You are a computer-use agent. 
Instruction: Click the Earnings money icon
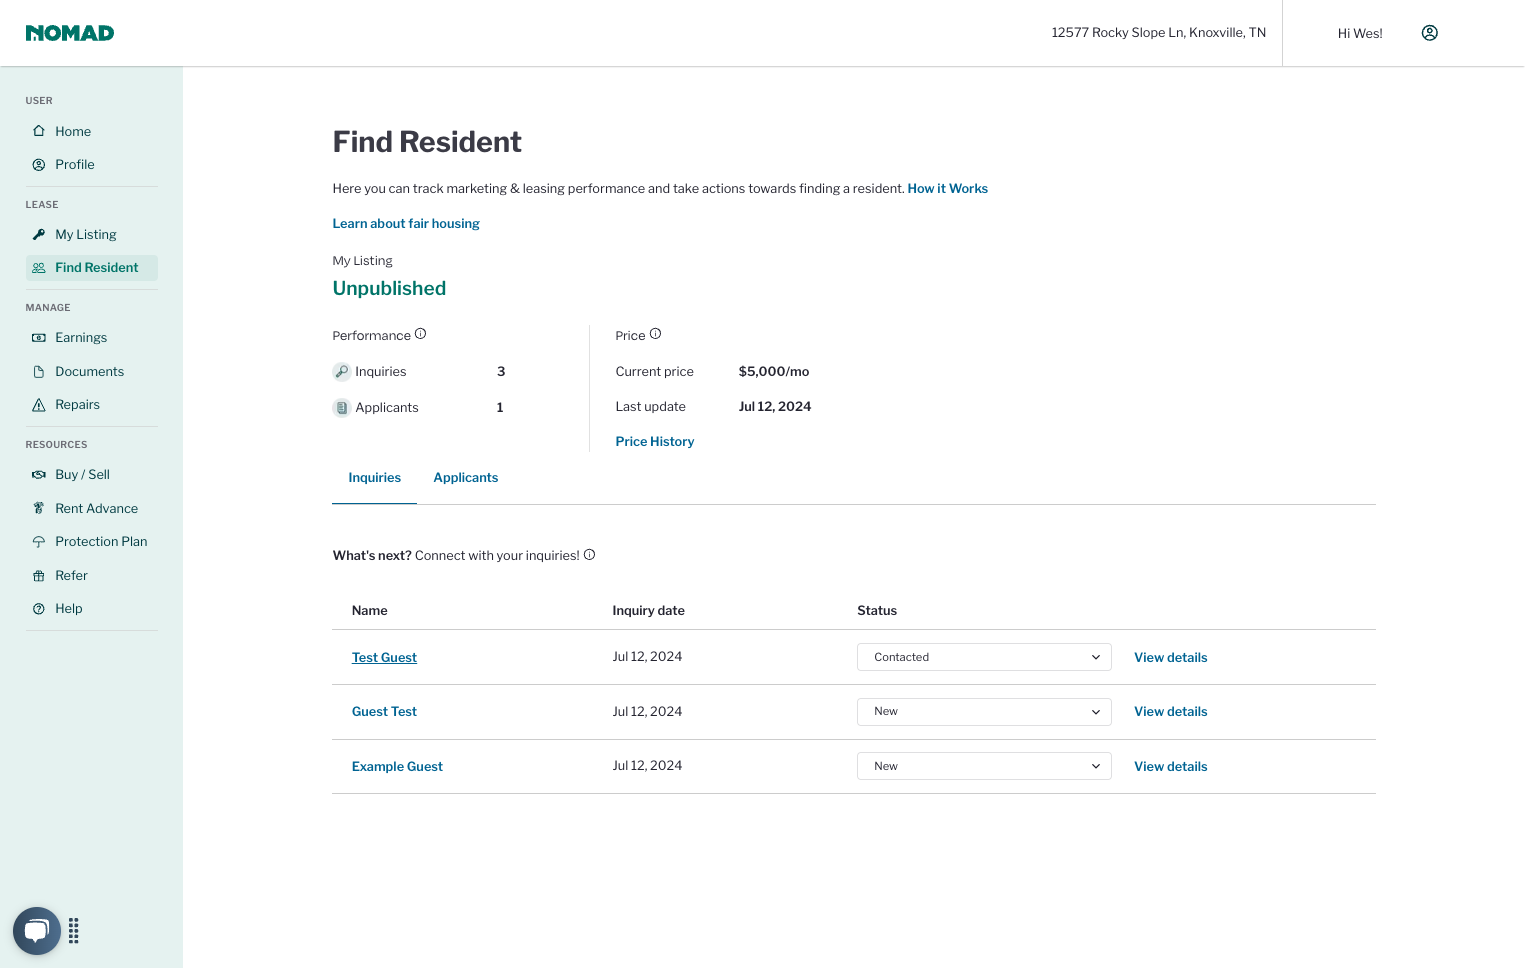coord(39,338)
